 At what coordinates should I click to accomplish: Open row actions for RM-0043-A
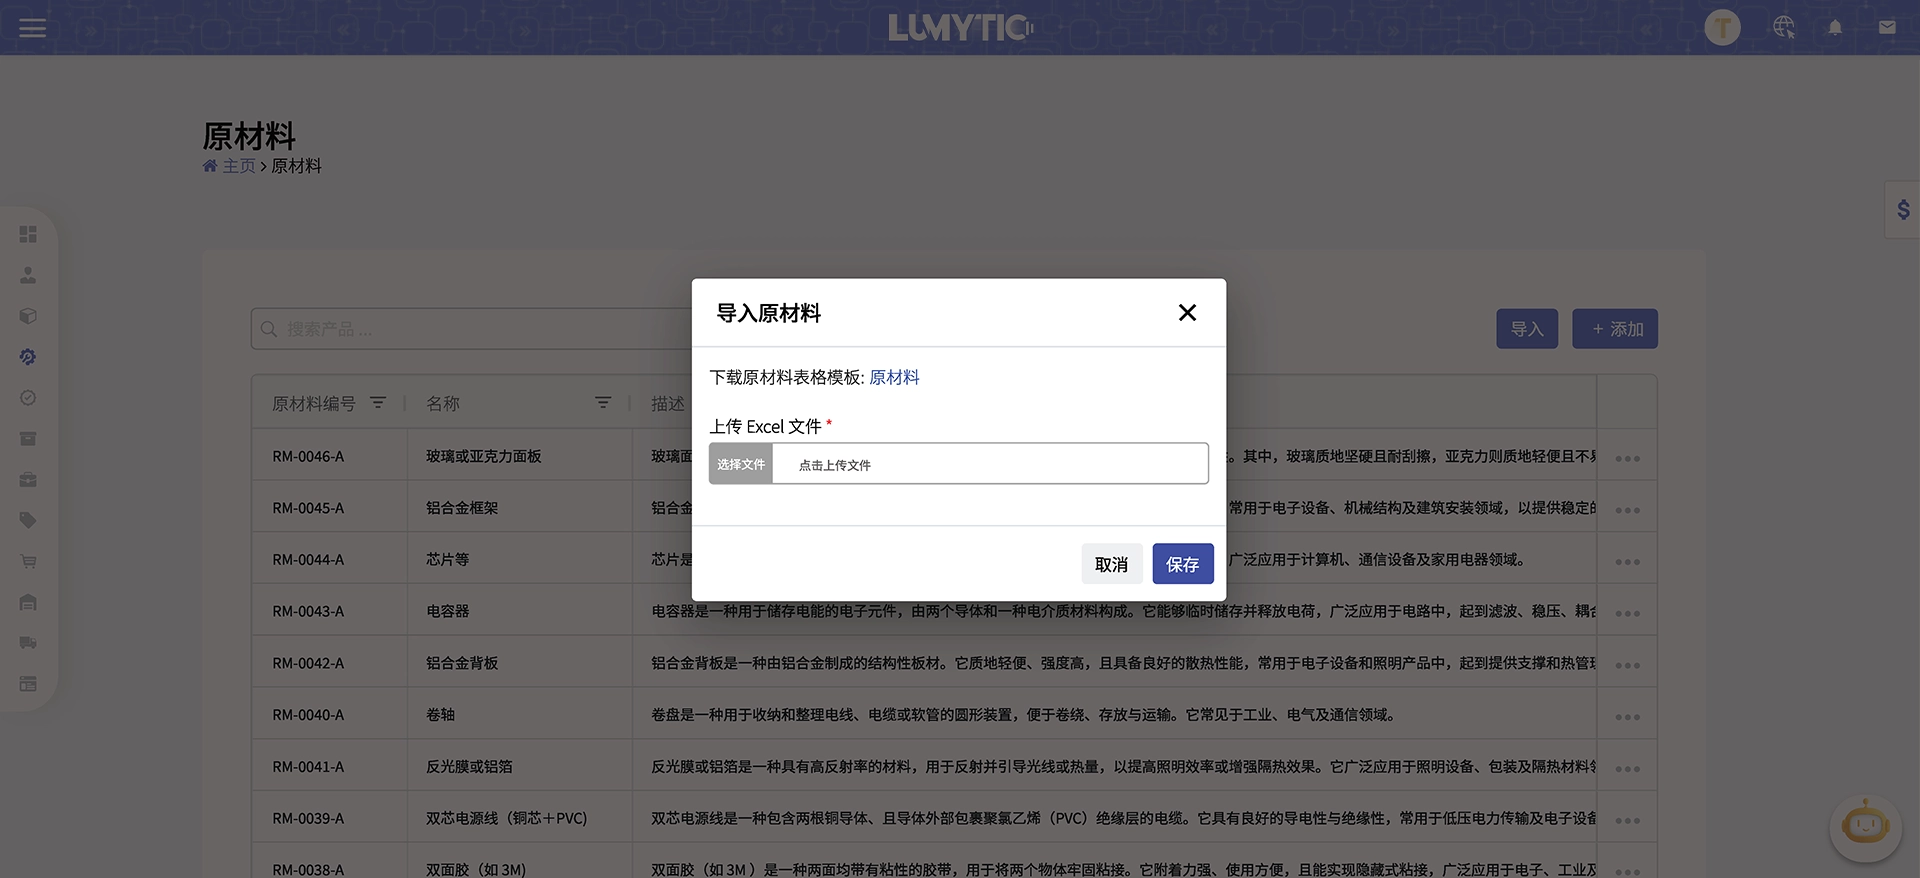tap(1627, 614)
